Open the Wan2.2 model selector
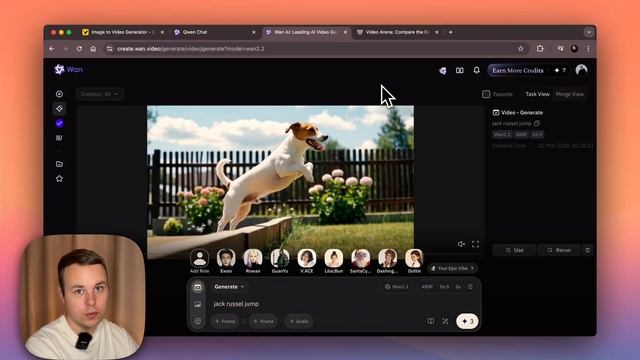Image resolution: width=640 pixels, height=360 pixels. coord(396,287)
